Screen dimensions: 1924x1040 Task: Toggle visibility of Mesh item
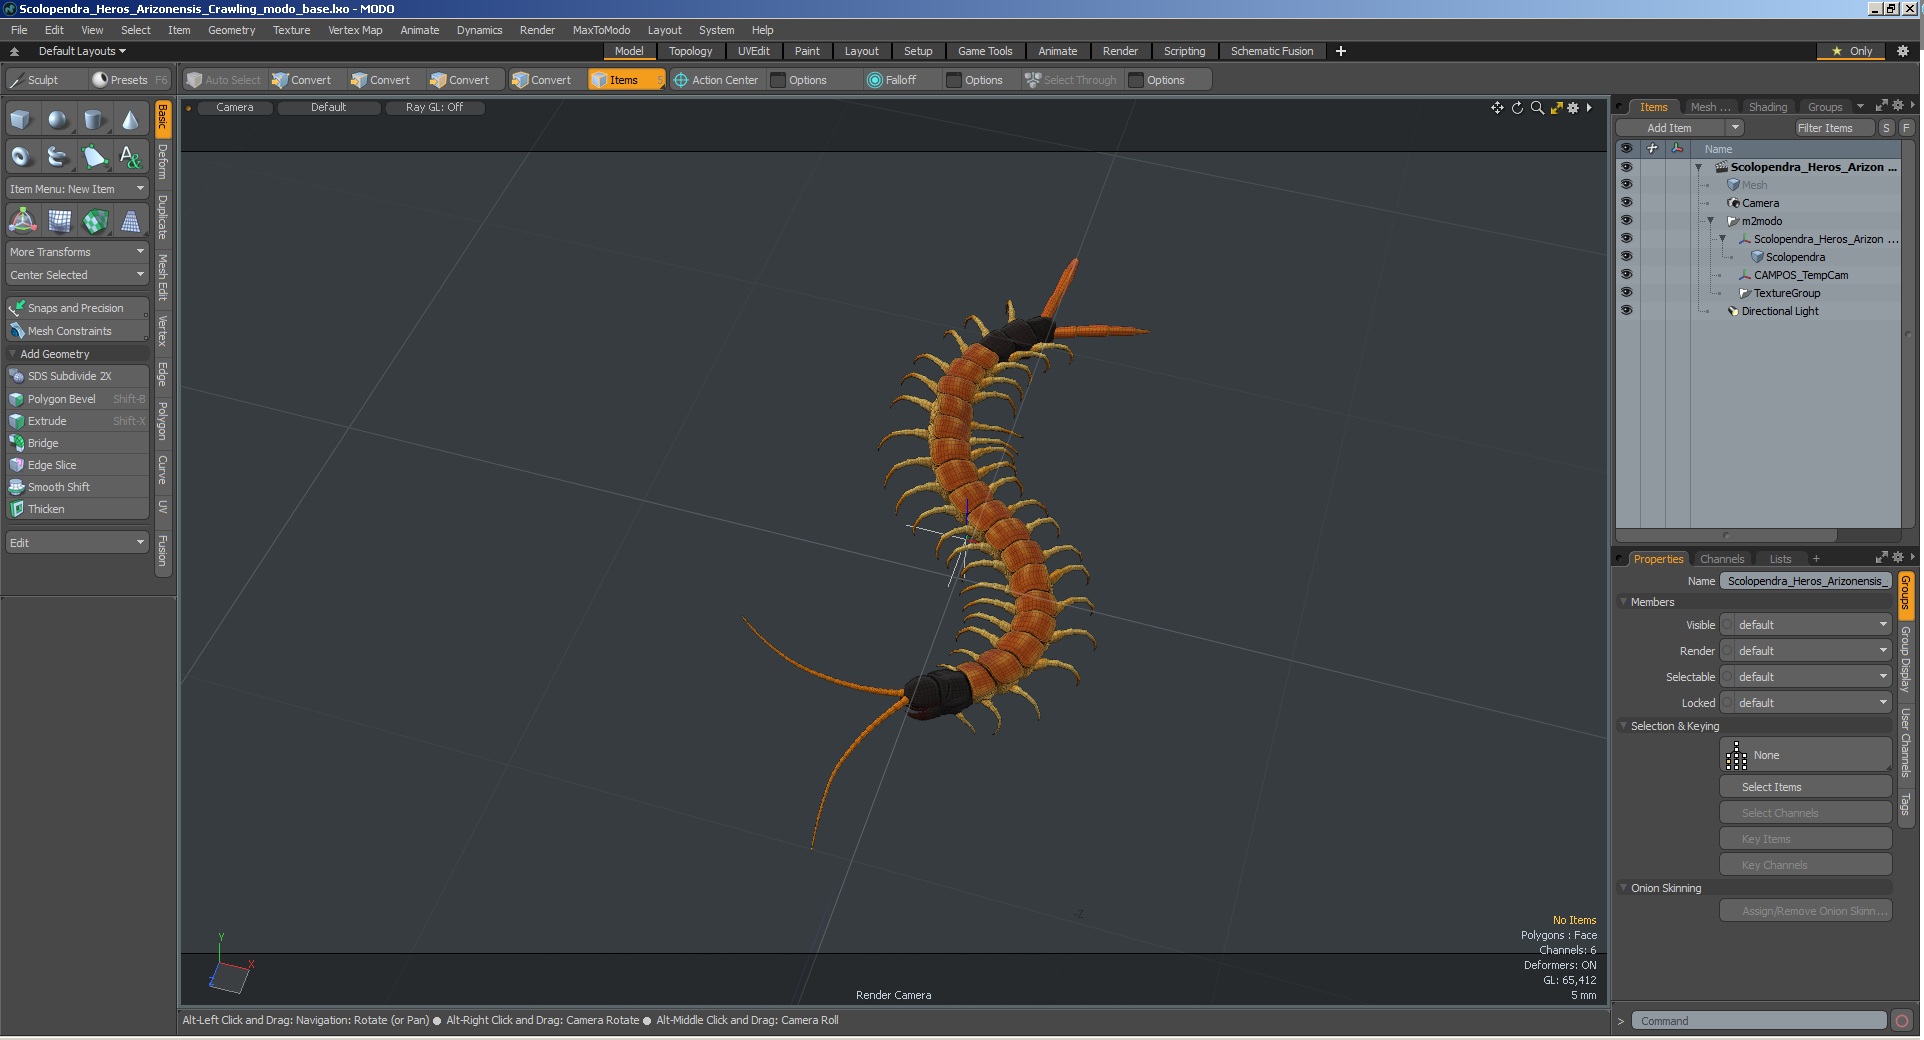[1626, 185]
